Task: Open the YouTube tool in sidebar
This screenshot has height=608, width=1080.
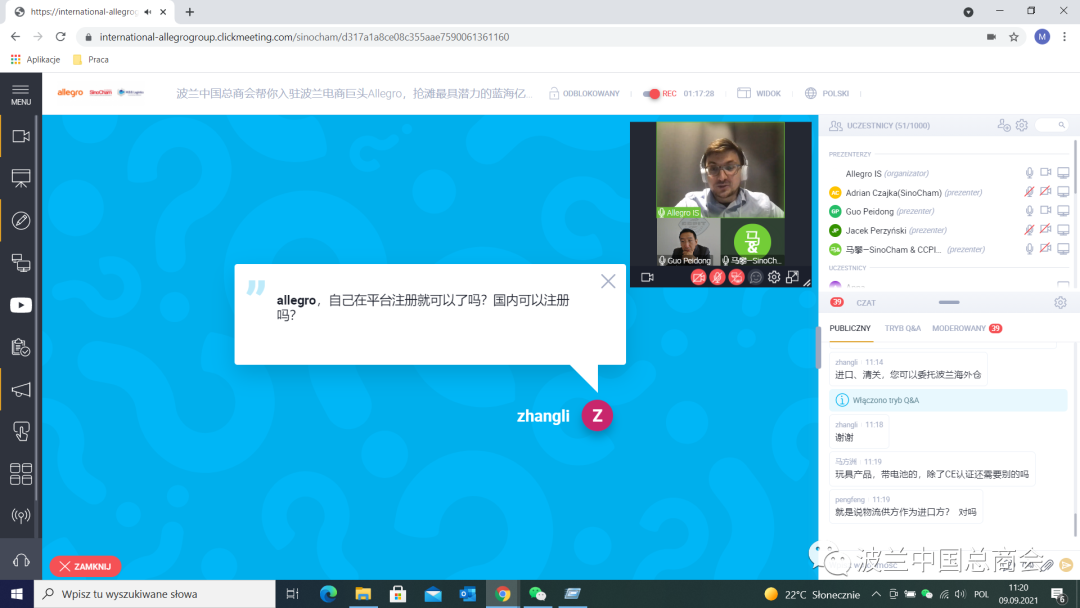Action: [x=20, y=305]
